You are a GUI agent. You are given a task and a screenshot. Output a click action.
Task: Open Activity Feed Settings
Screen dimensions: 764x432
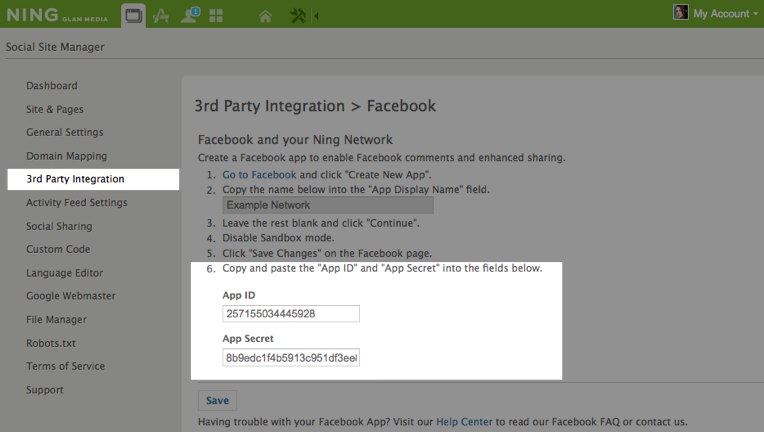[76, 203]
